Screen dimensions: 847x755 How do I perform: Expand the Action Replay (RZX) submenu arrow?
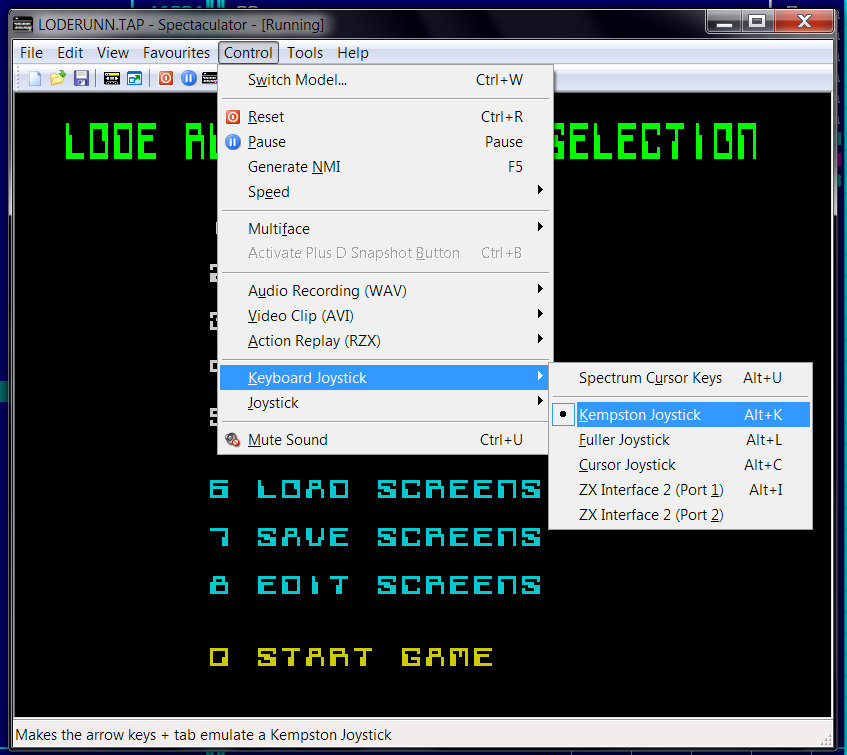coord(540,339)
